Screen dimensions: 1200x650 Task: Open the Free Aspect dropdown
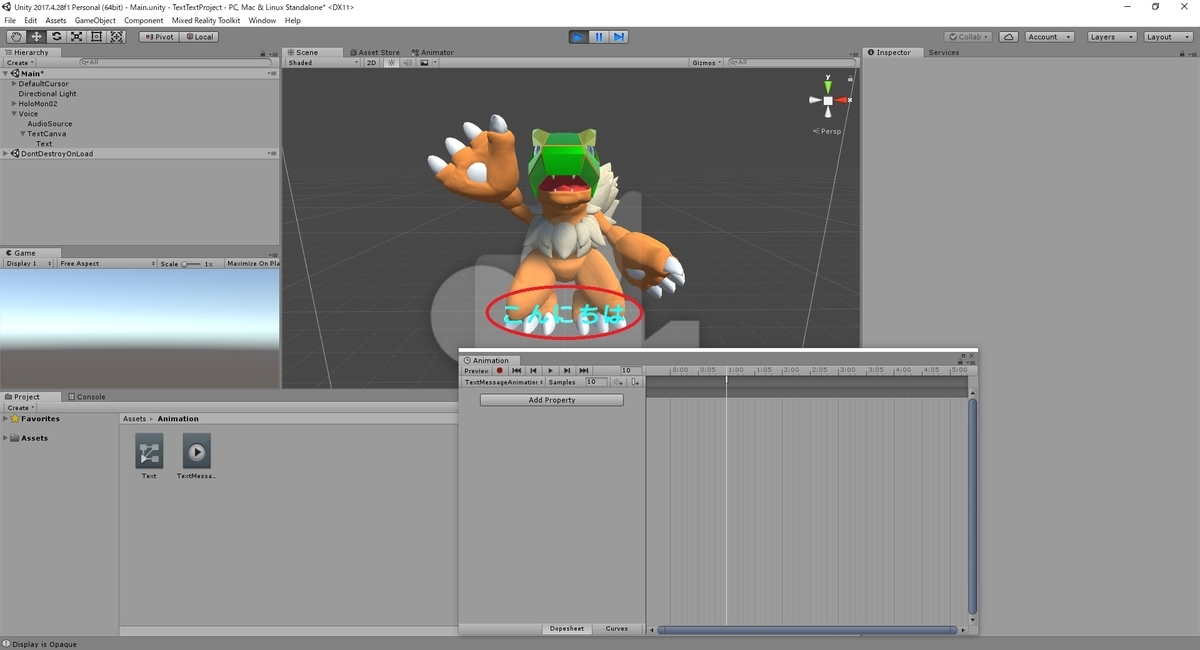pyautogui.click(x=107, y=263)
